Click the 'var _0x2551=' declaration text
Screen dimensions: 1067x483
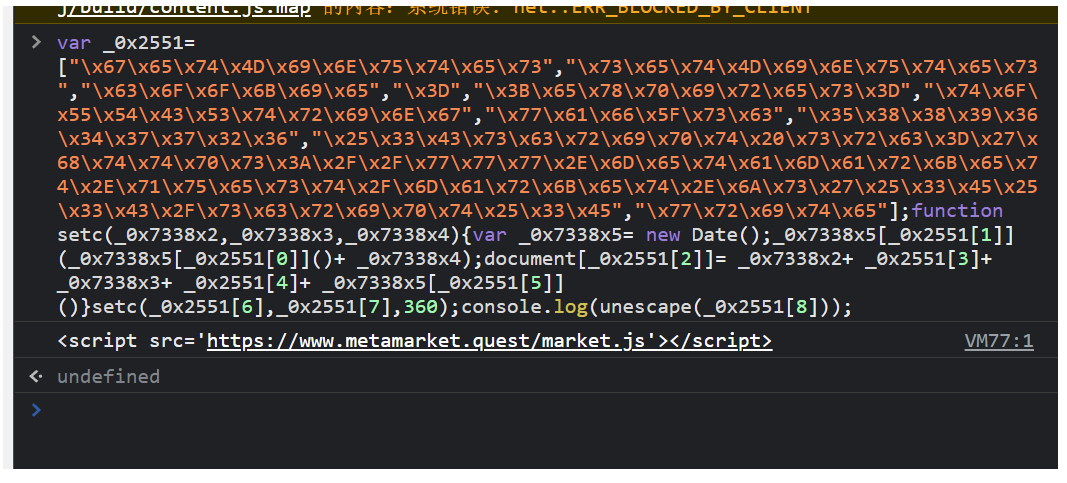pyautogui.click(x=127, y=43)
